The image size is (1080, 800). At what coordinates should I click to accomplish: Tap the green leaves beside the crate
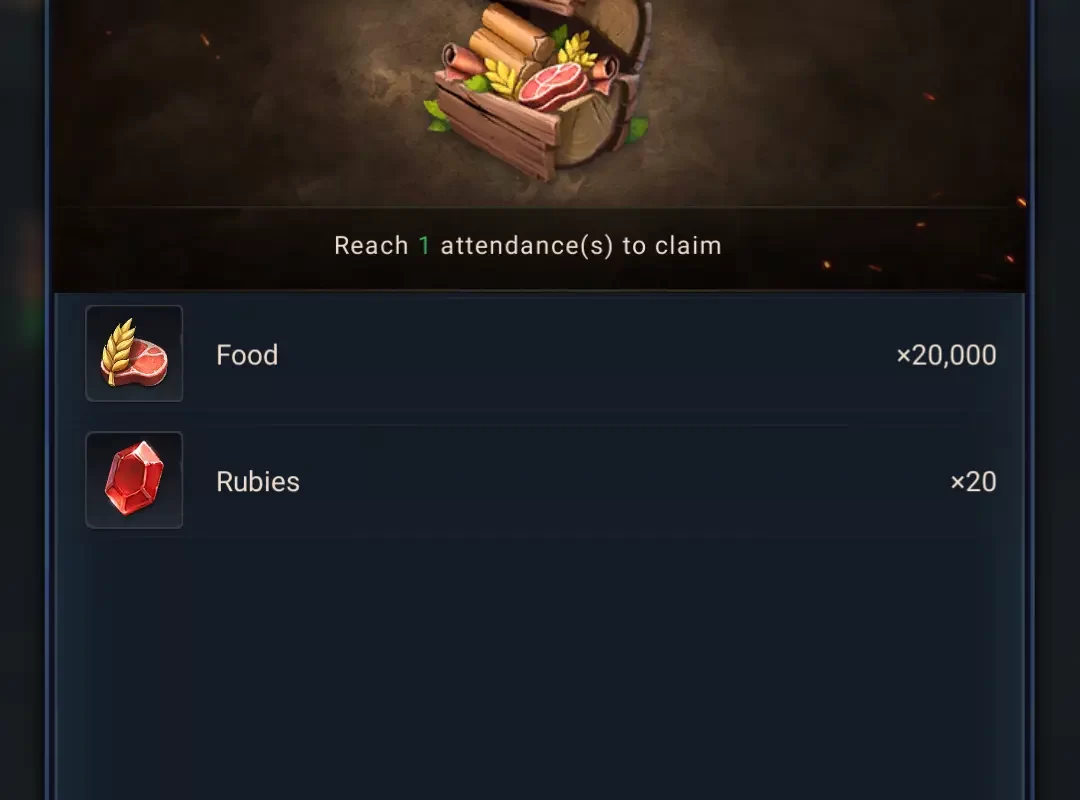437,116
